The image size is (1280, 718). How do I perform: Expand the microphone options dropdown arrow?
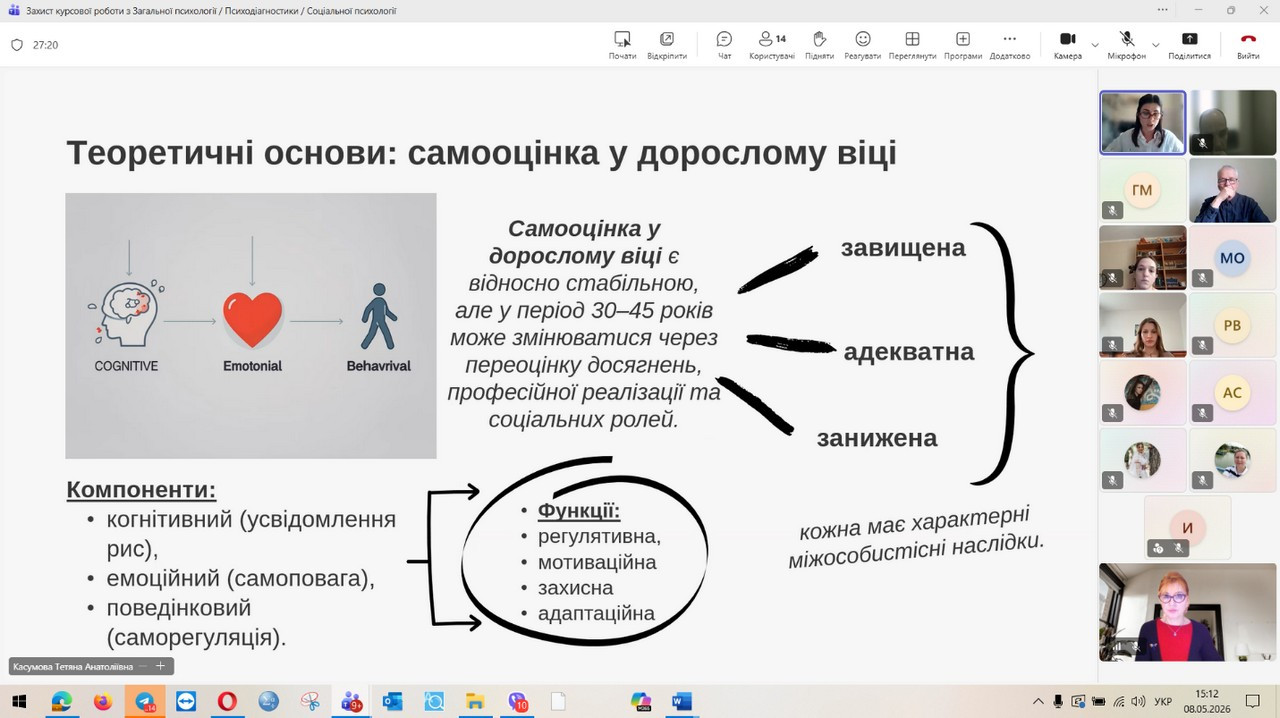pyautogui.click(x=1156, y=45)
